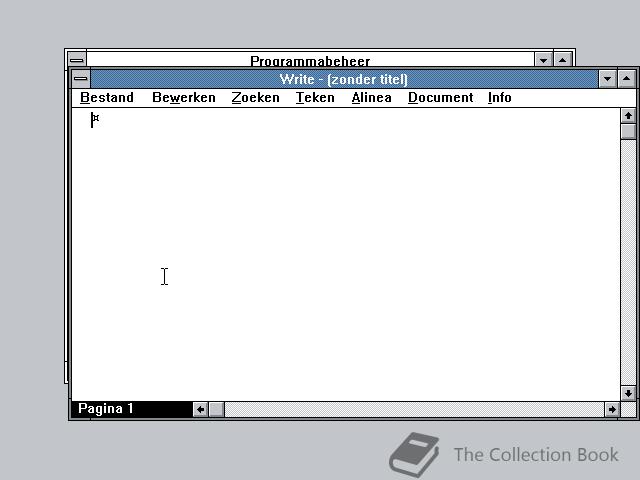Click the horizontal scrollbar thumb
Screen dimensions: 640x480
coord(216,409)
